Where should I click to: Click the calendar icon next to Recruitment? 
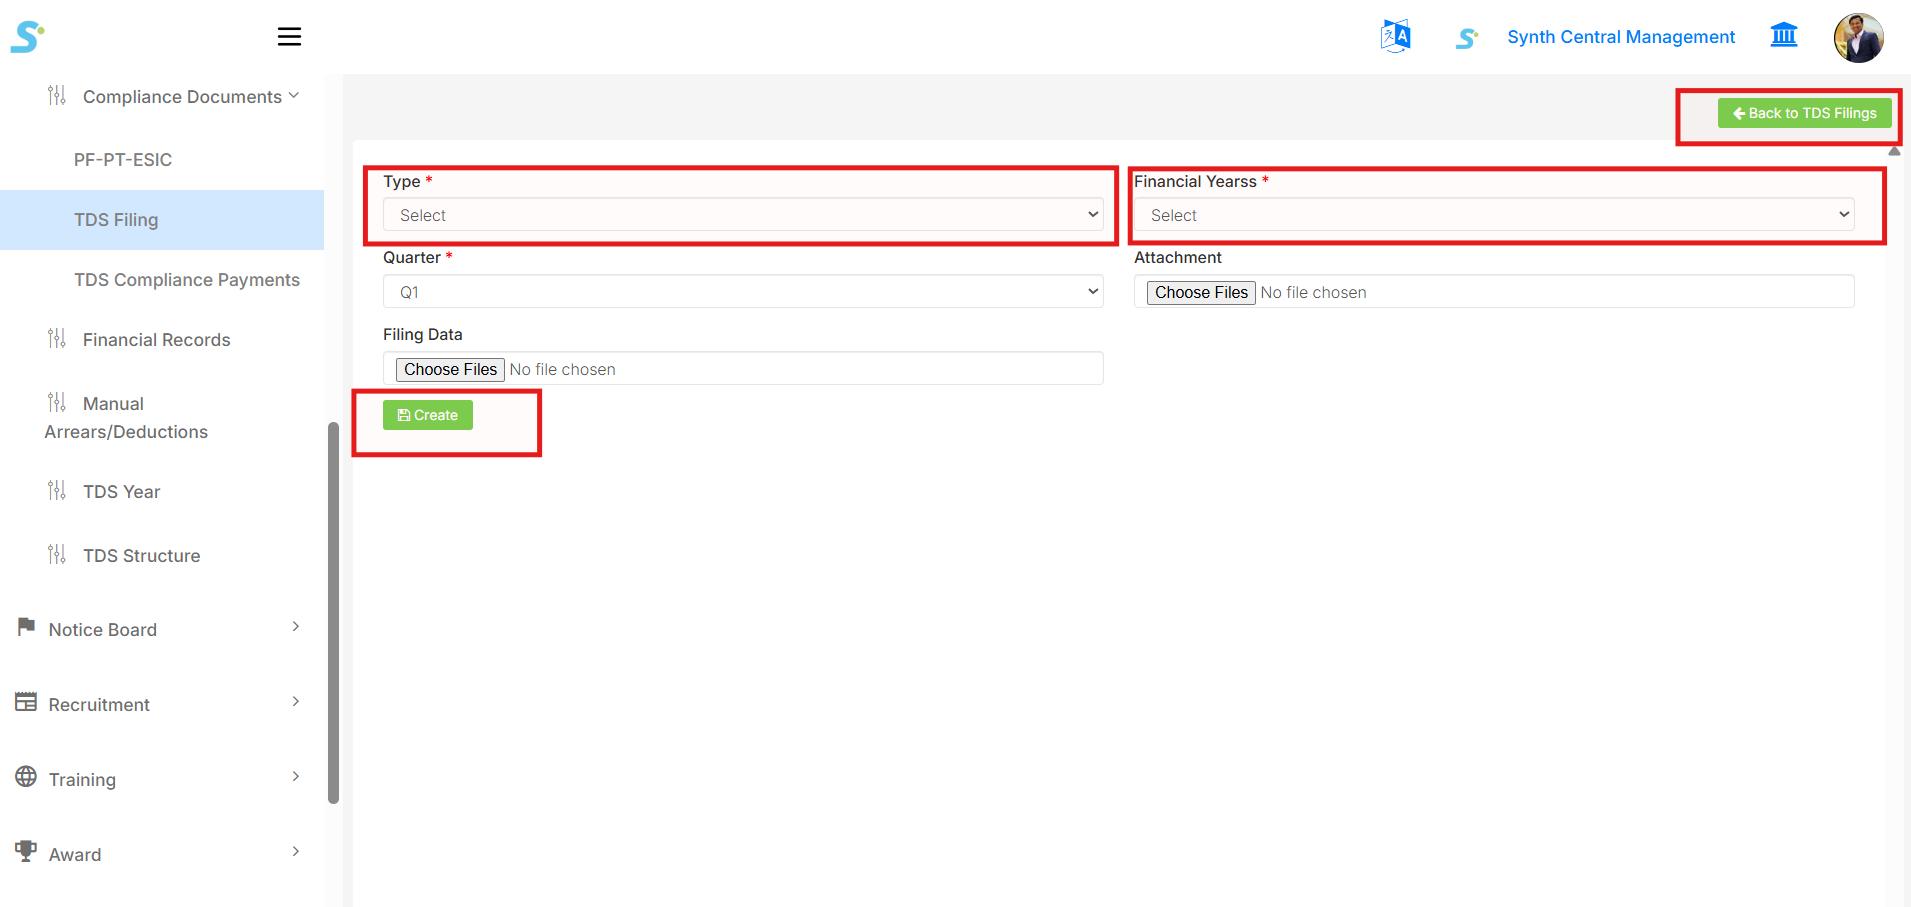pos(25,701)
